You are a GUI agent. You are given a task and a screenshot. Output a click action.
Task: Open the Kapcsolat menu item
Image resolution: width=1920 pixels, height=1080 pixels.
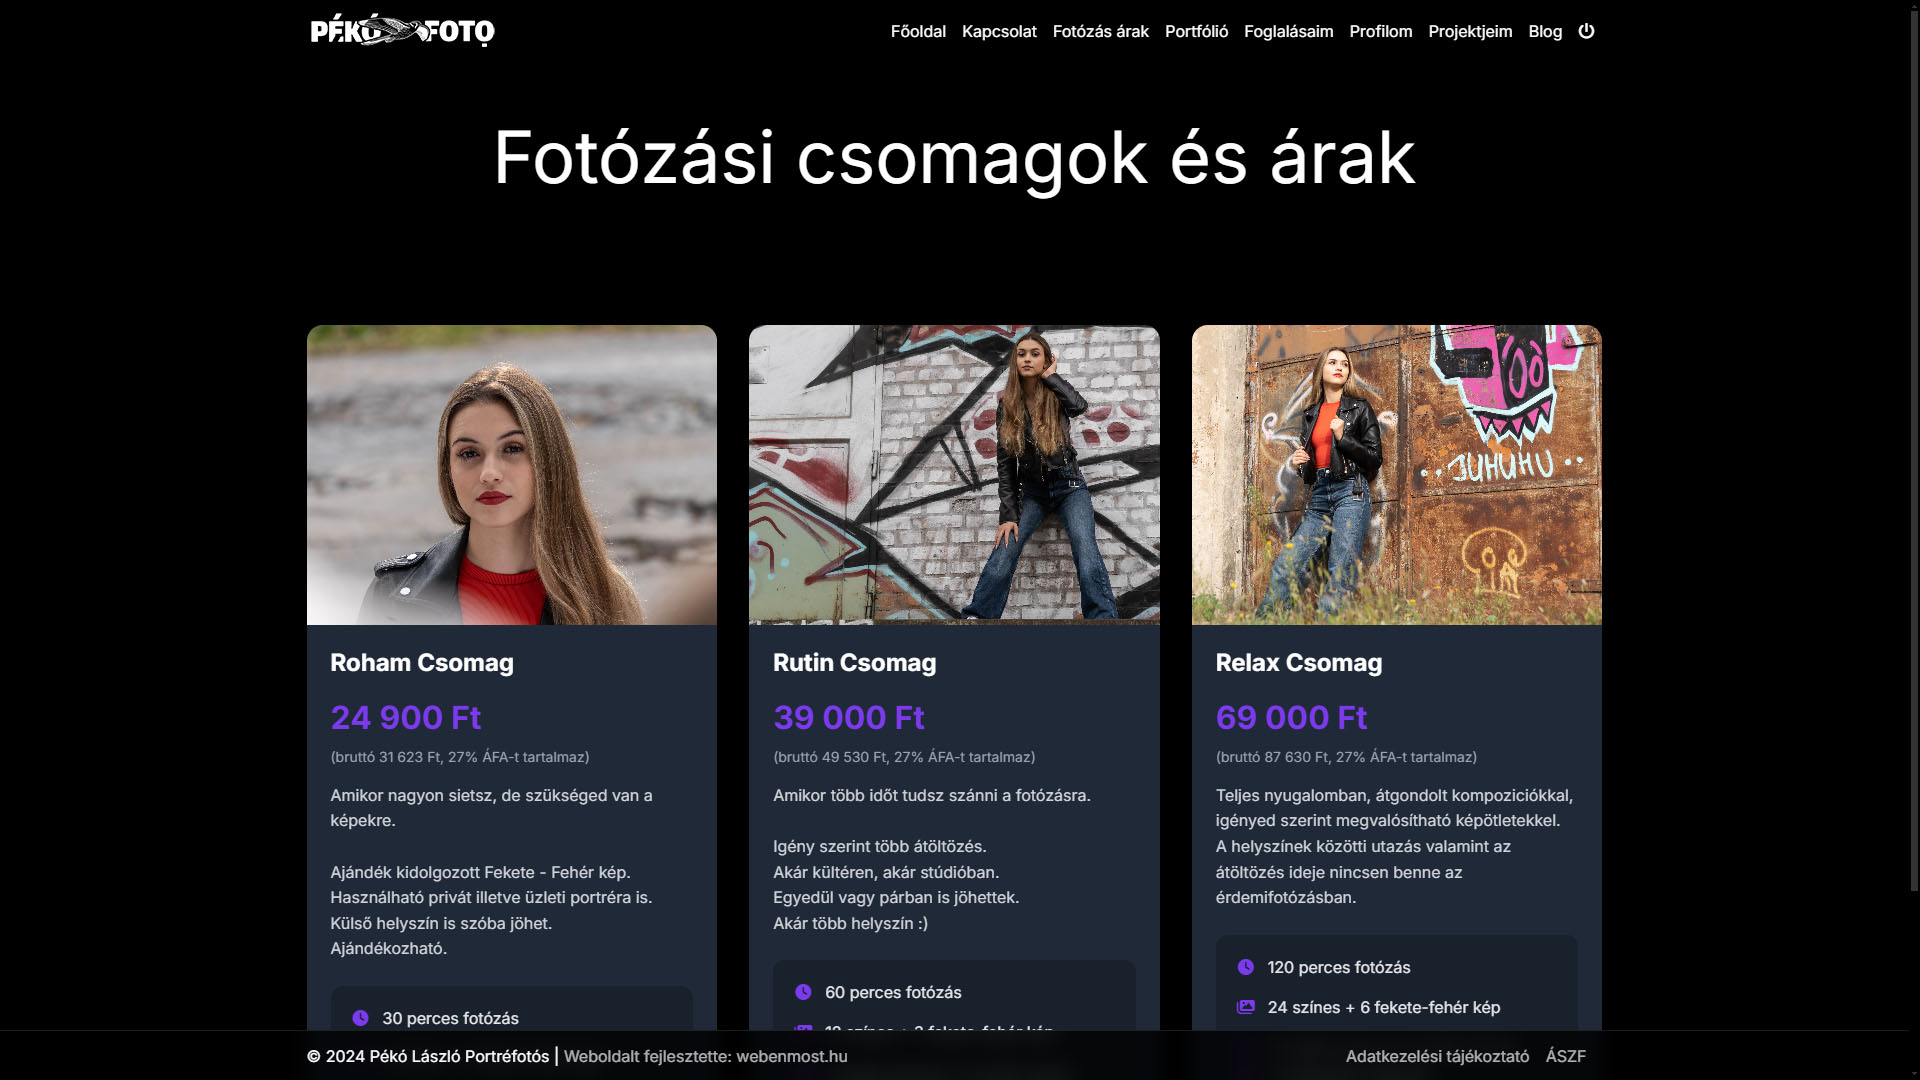pos(999,31)
